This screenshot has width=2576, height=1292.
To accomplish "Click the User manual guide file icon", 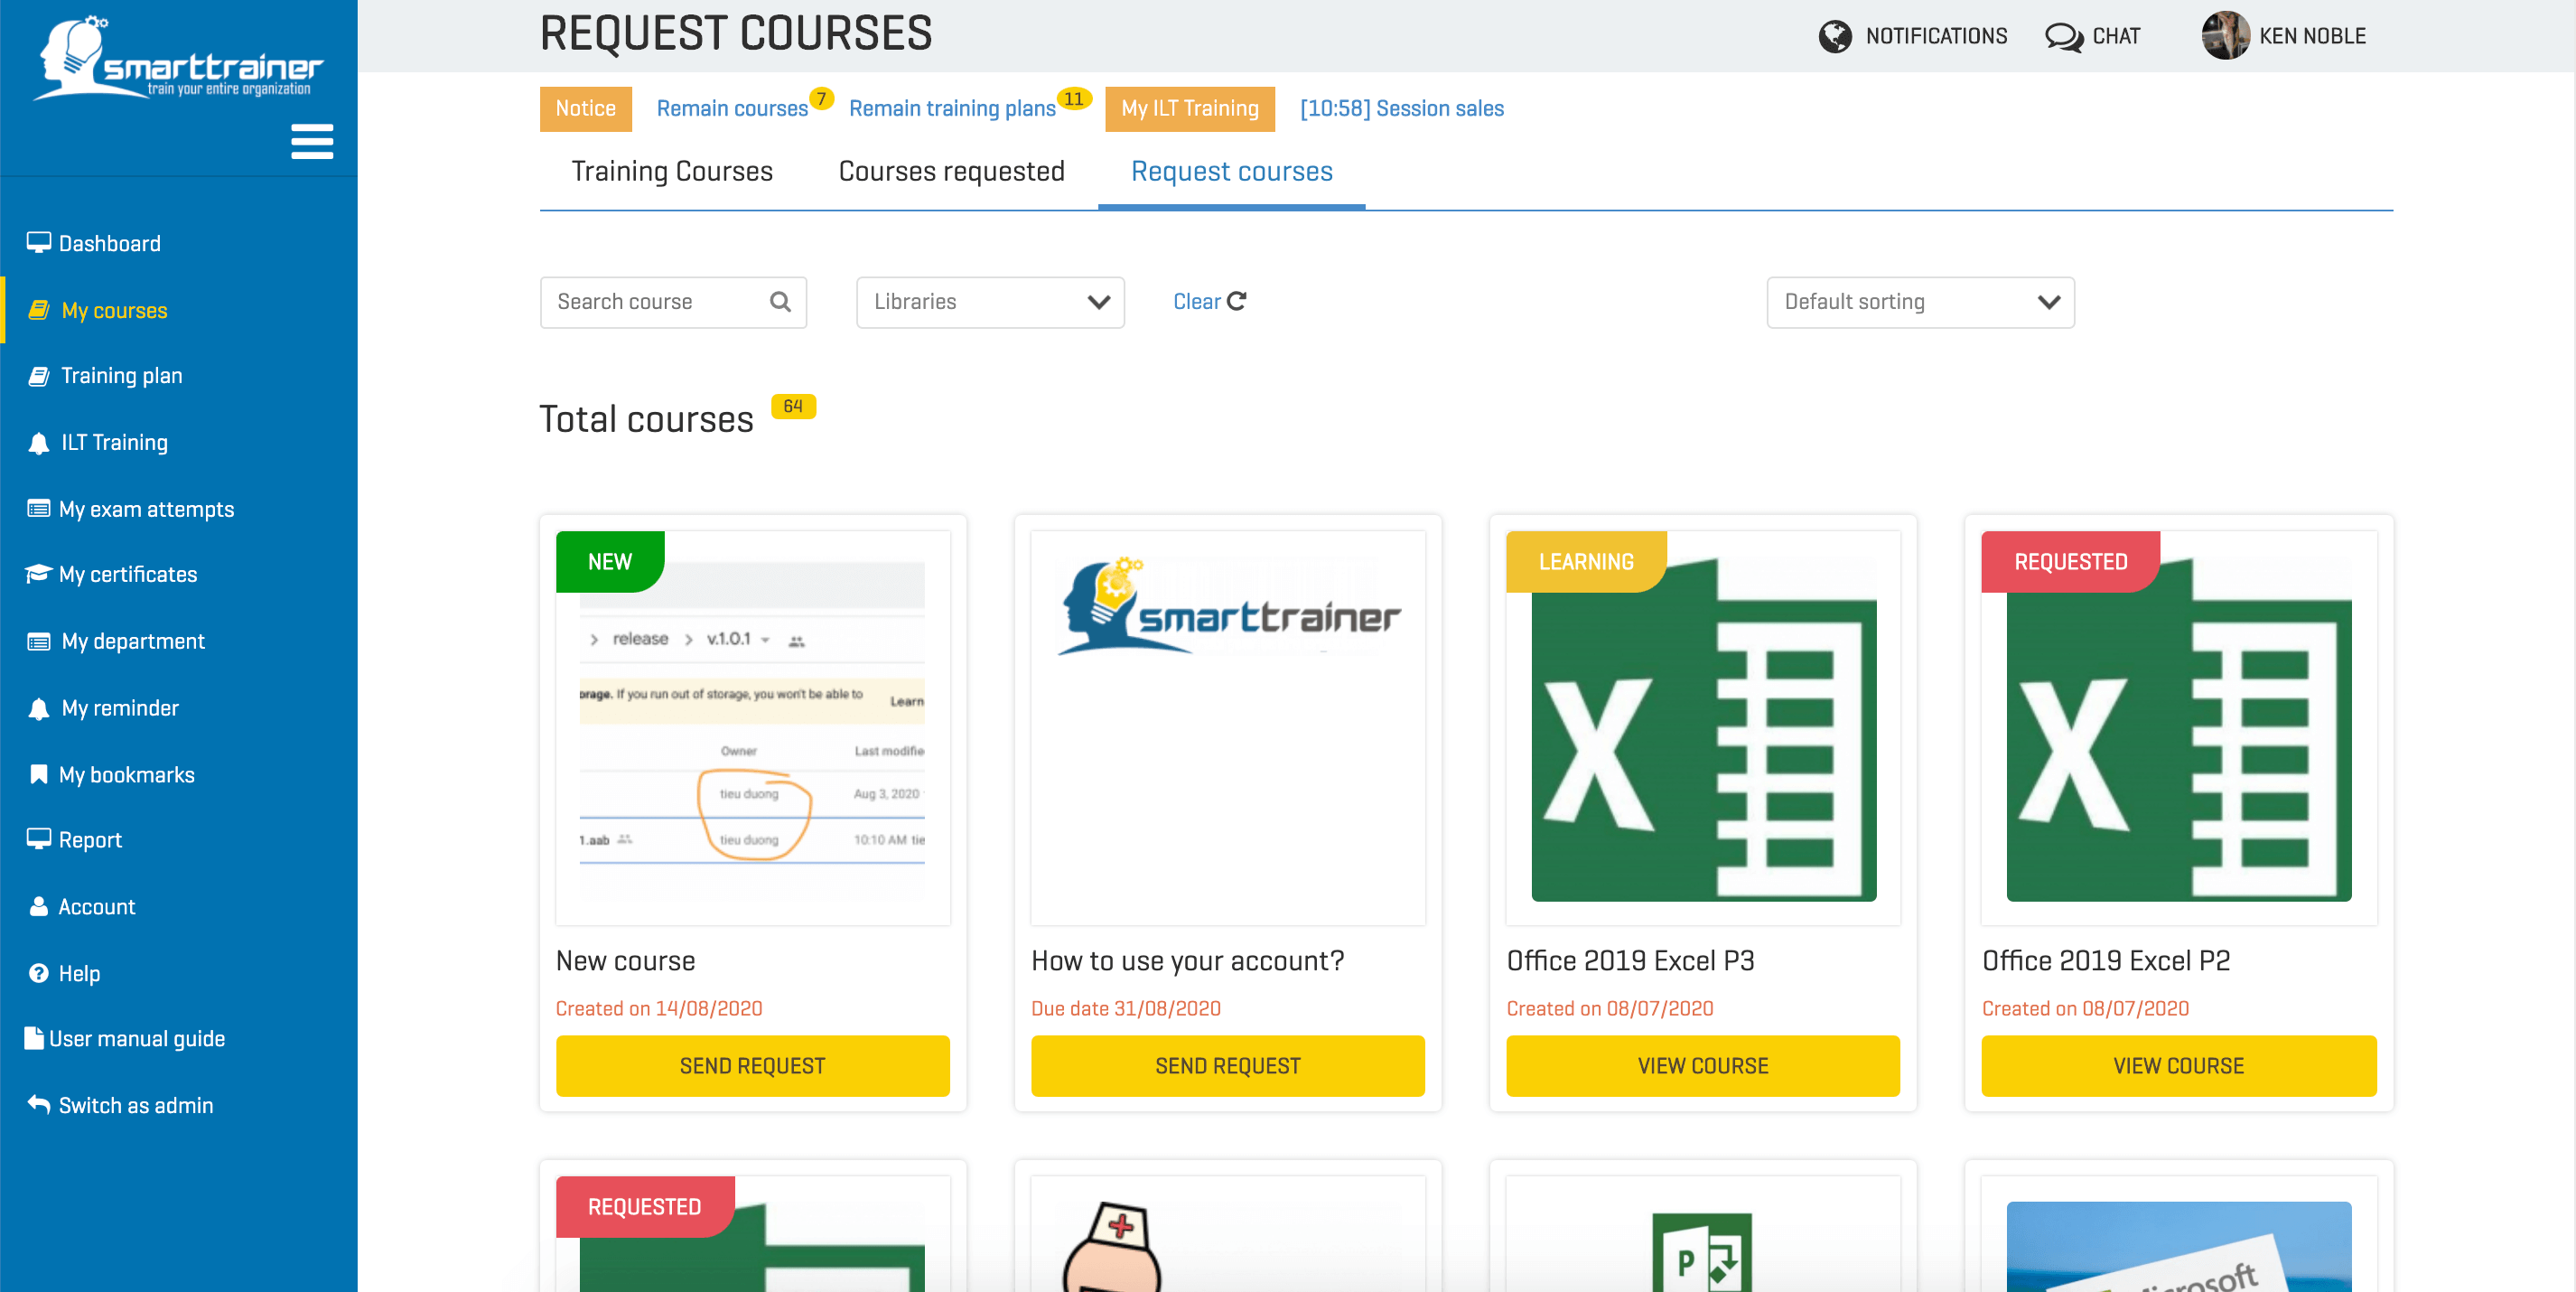I will tap(34, 1038).
